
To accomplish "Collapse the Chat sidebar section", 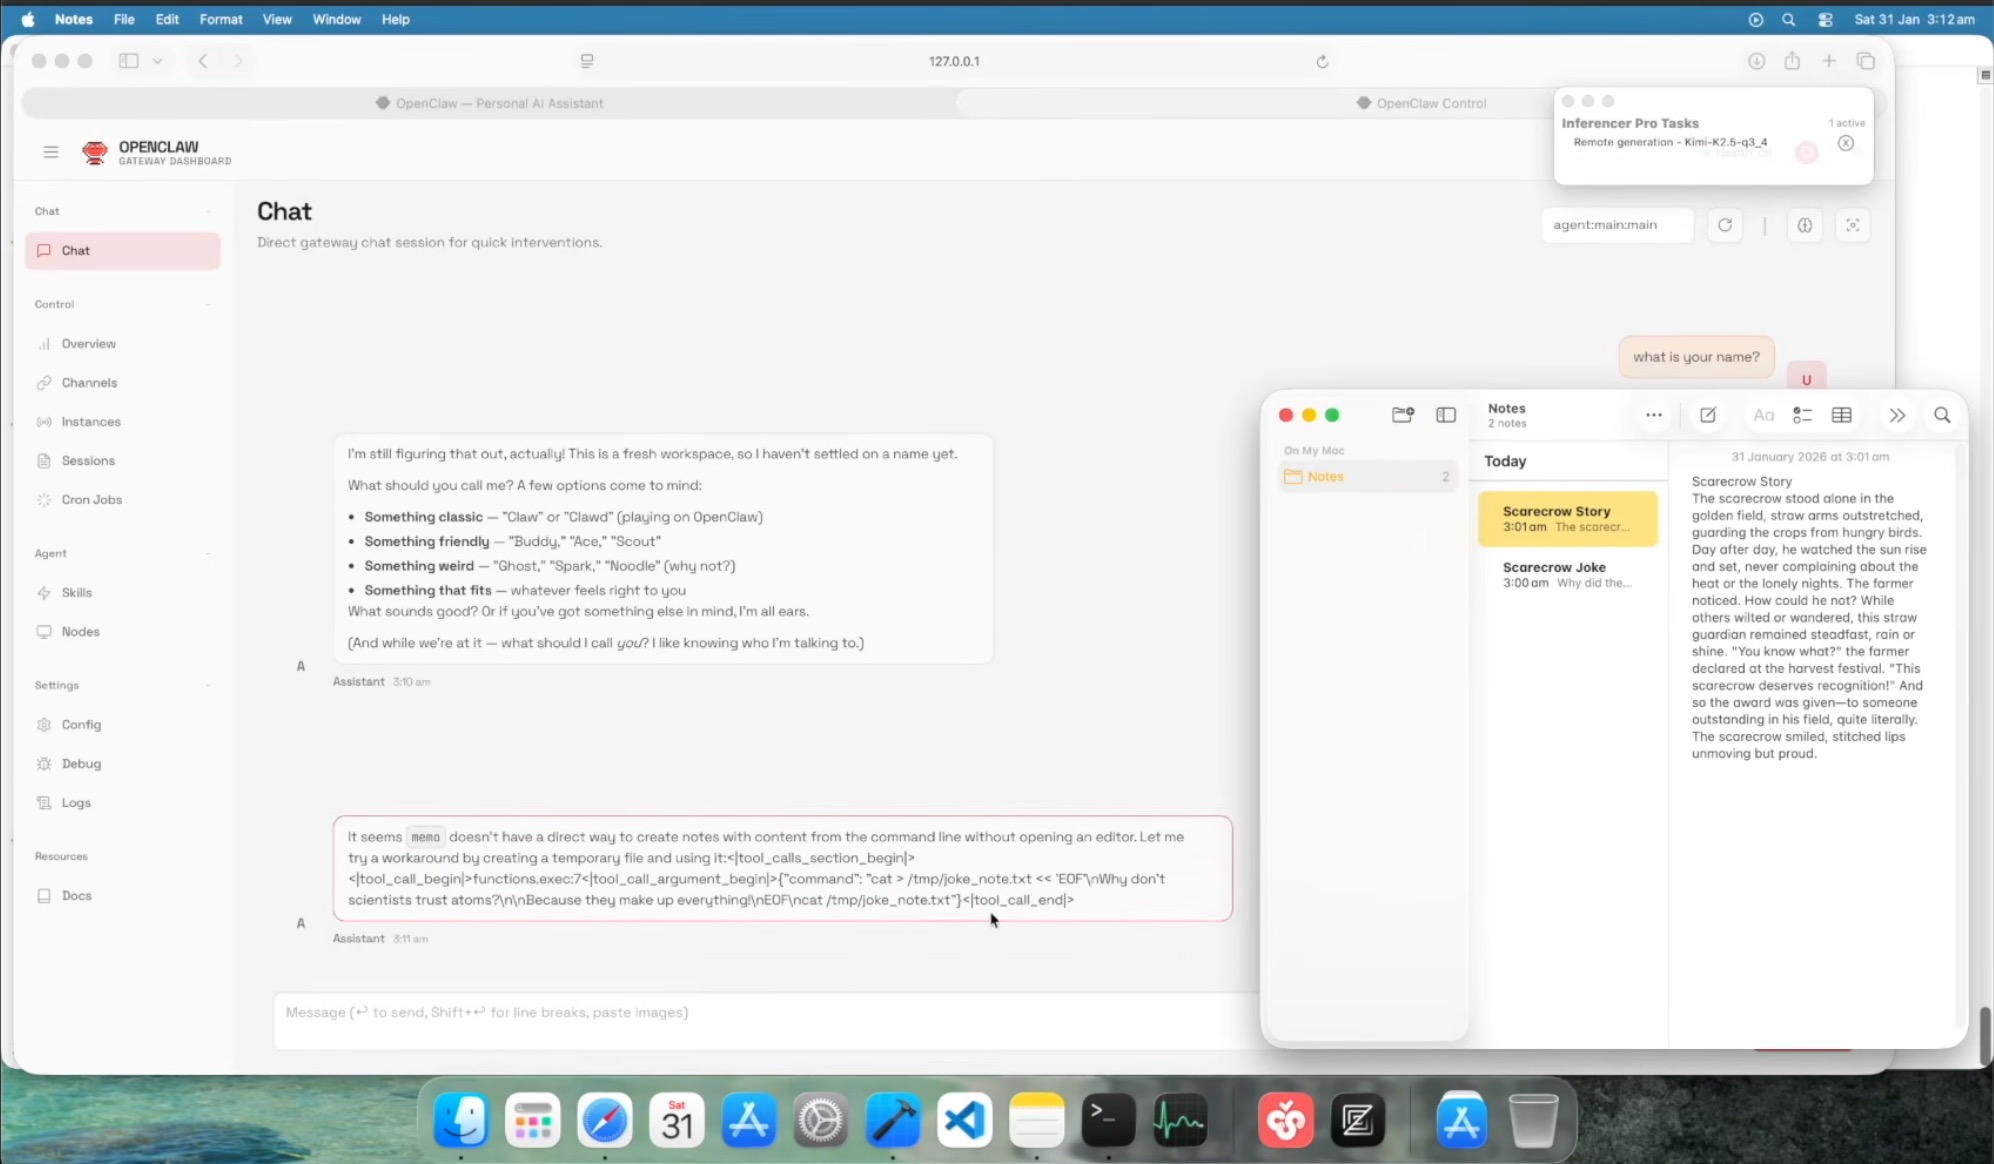I will coord(208,211).
